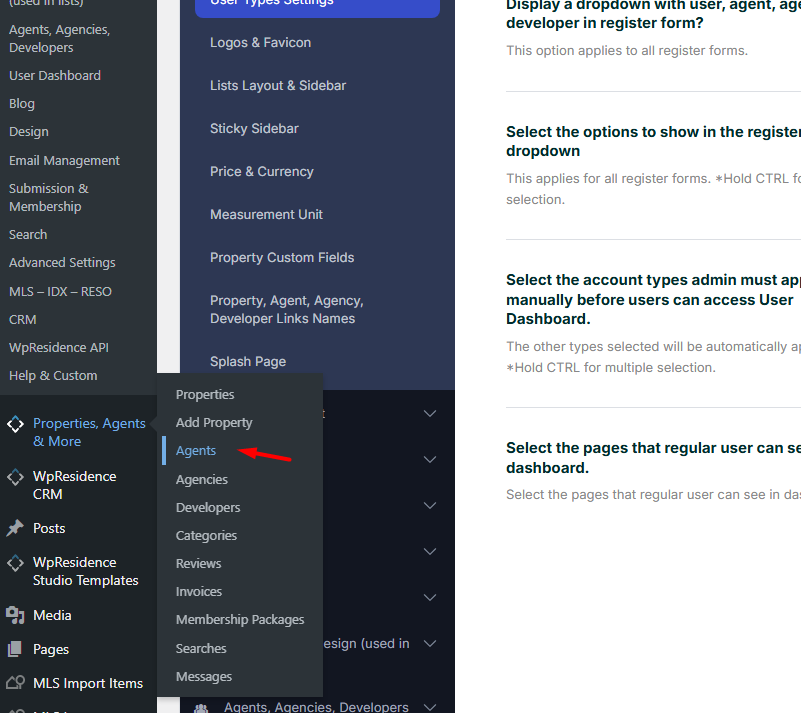Click the WpResidence Studio Templates icon
This screenshot has height=713, width=801.
[15, 563]
